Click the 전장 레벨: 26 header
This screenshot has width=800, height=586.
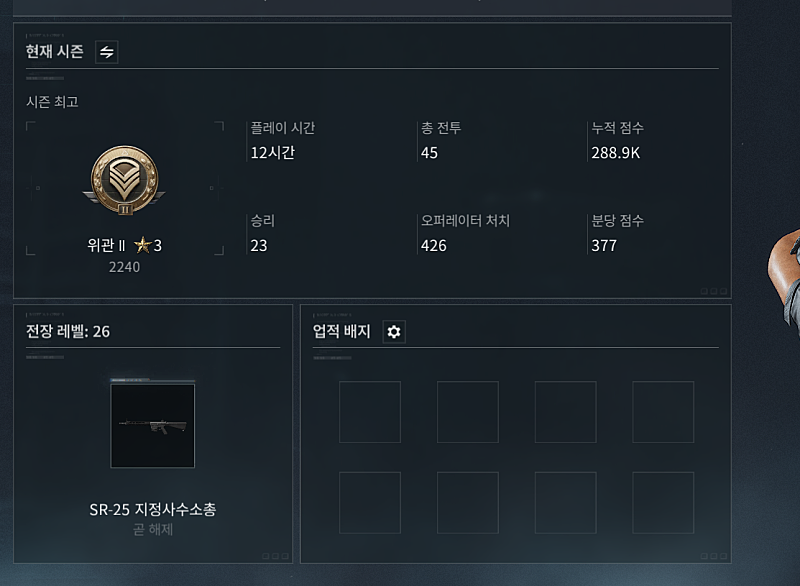pos(68,332)
